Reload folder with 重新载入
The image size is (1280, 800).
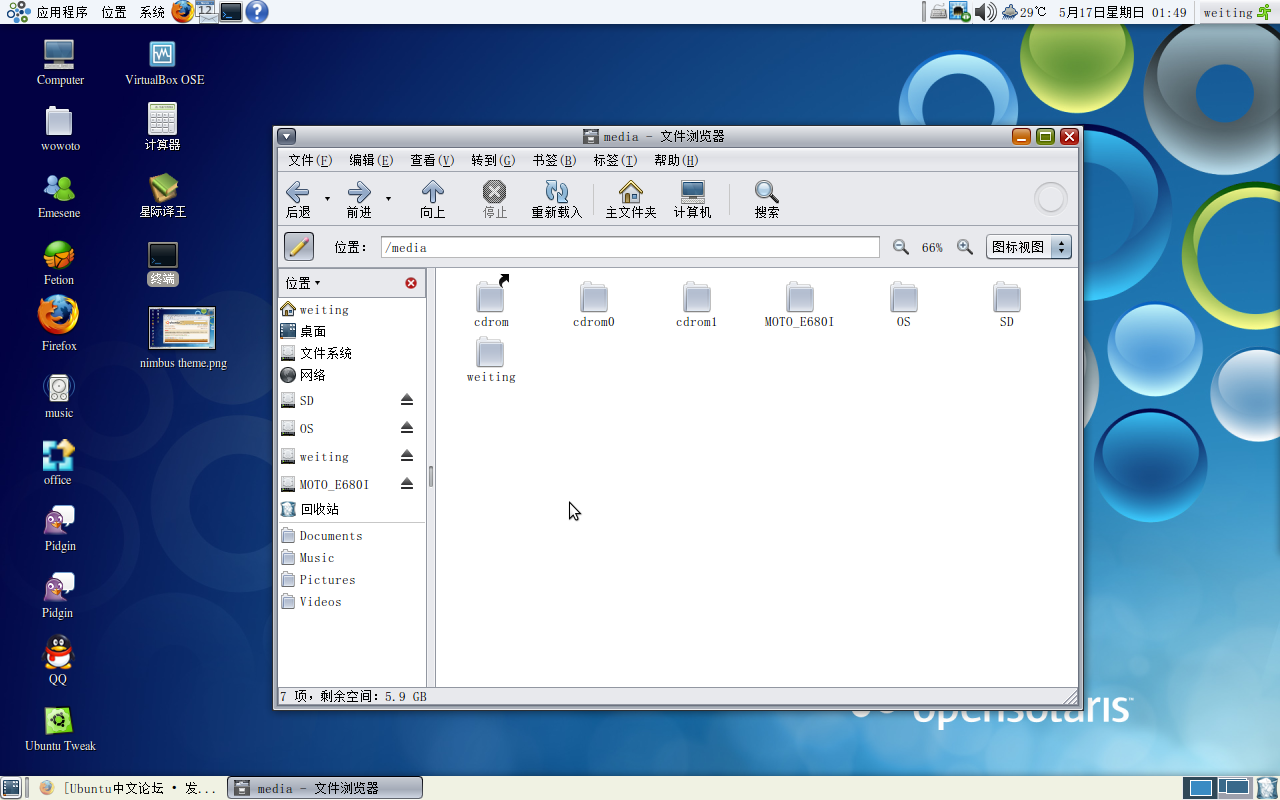[x=556, y=199]
